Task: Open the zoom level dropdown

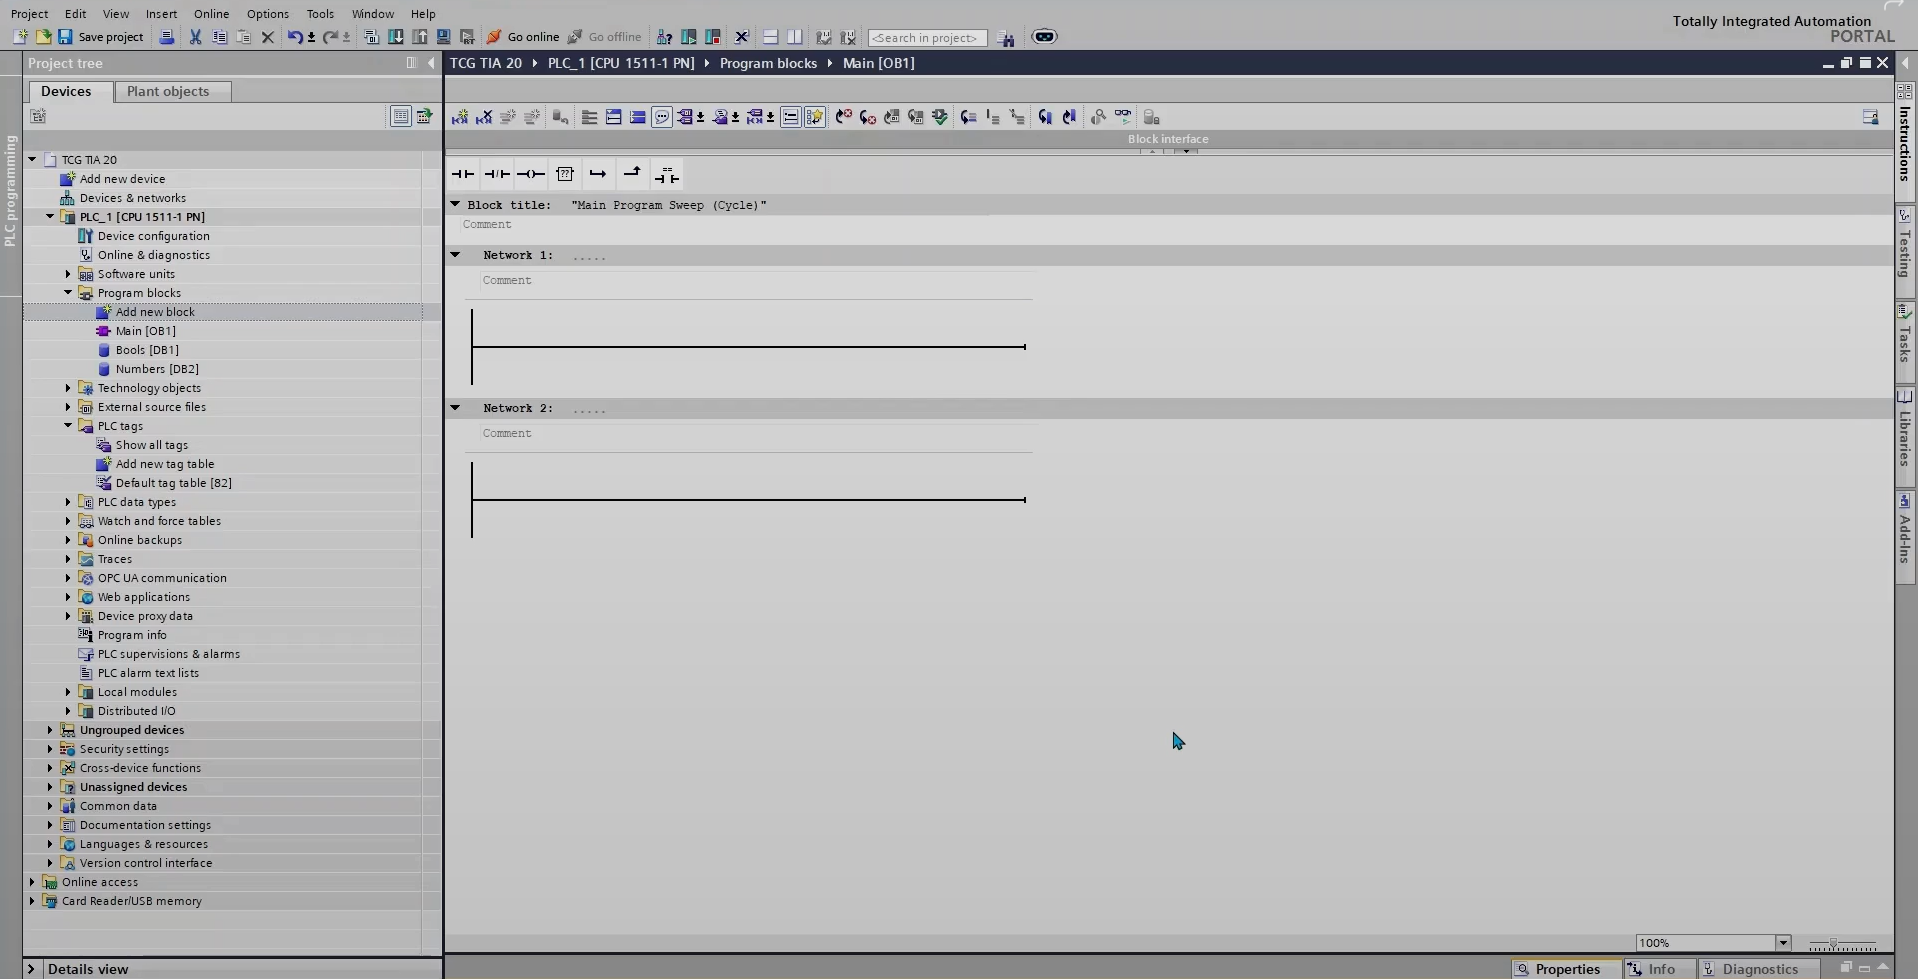Action: pos(1782,943)
